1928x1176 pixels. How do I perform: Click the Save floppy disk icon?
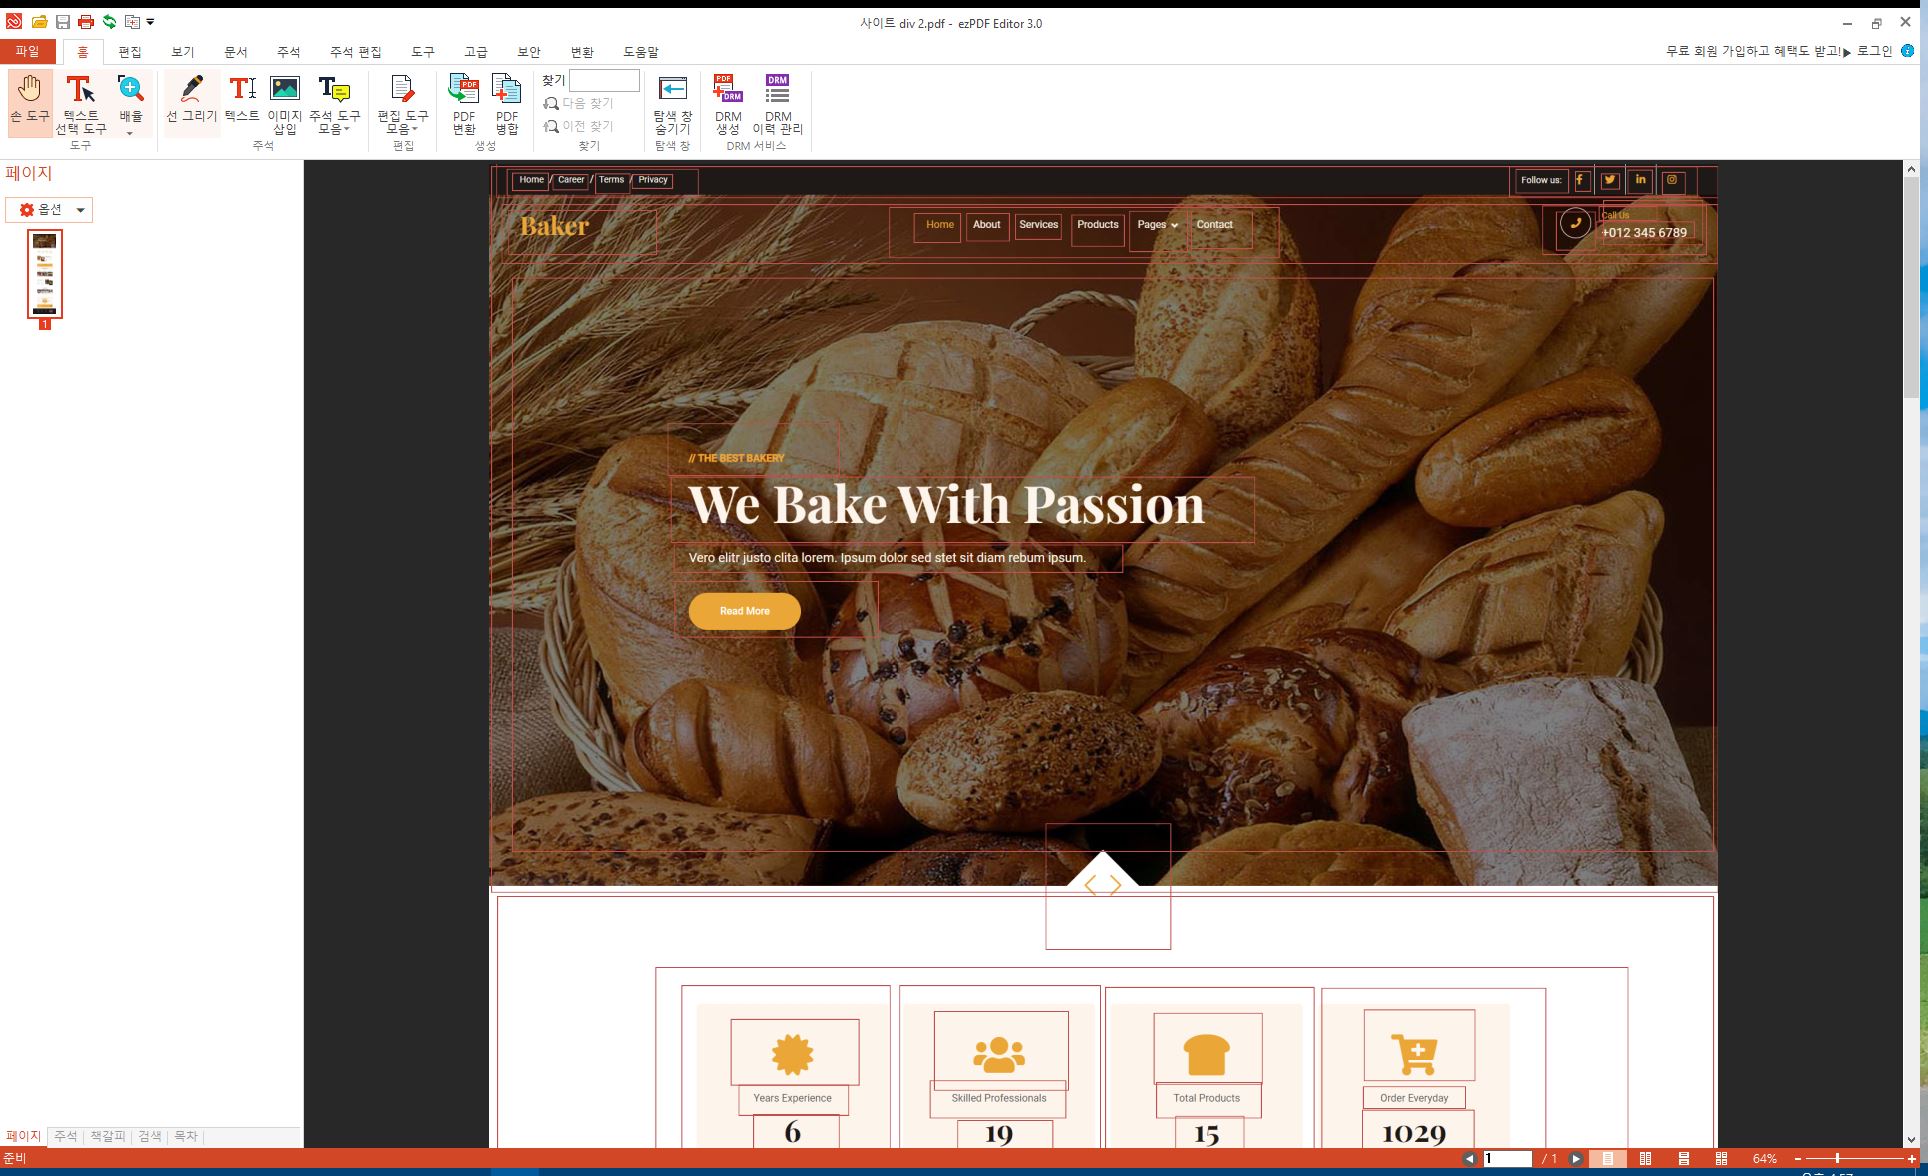tap(63, 22)
